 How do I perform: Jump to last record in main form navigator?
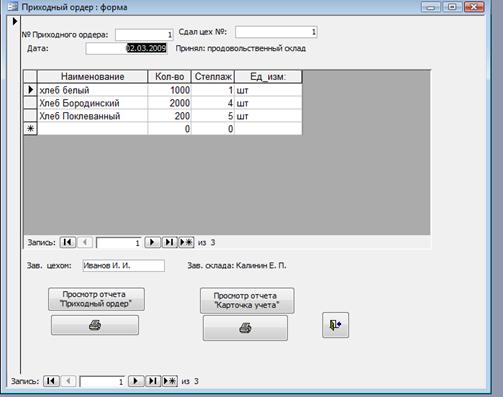tap(153, 381)
